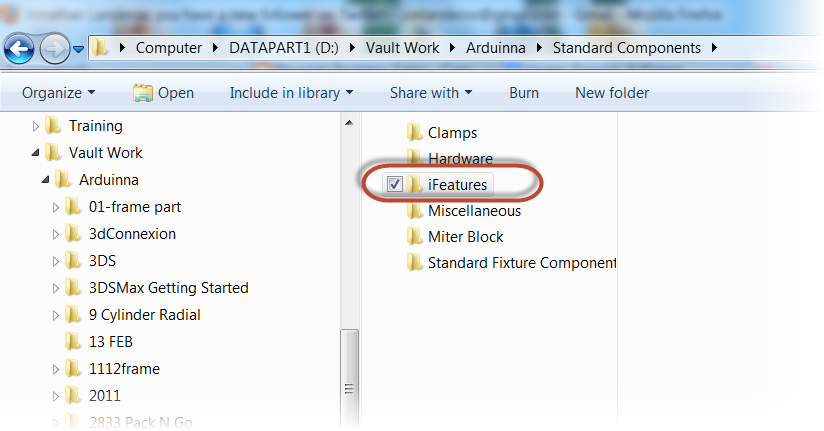Select the 13 FEB folder icon

pos(73,341)
